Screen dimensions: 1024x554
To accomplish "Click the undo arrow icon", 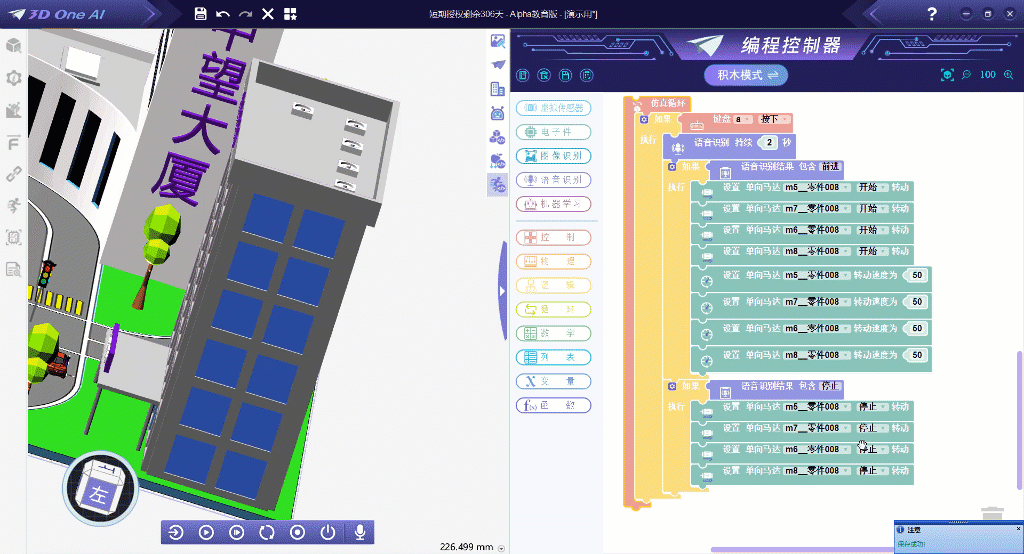I will point(222,14).
